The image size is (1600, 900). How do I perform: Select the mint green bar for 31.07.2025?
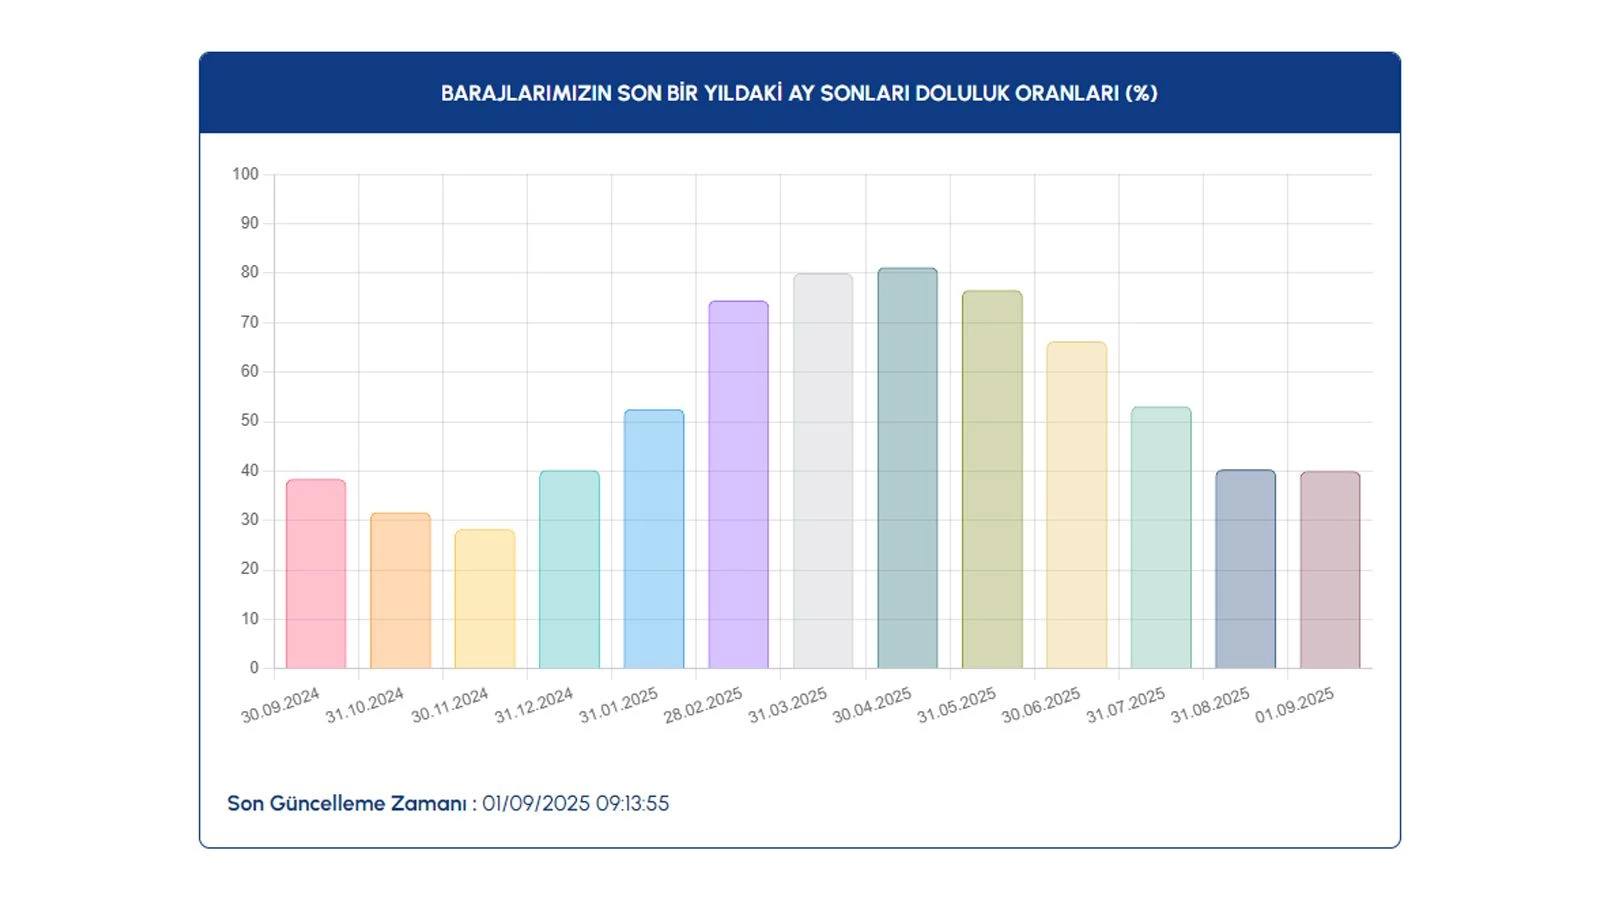1161,538
